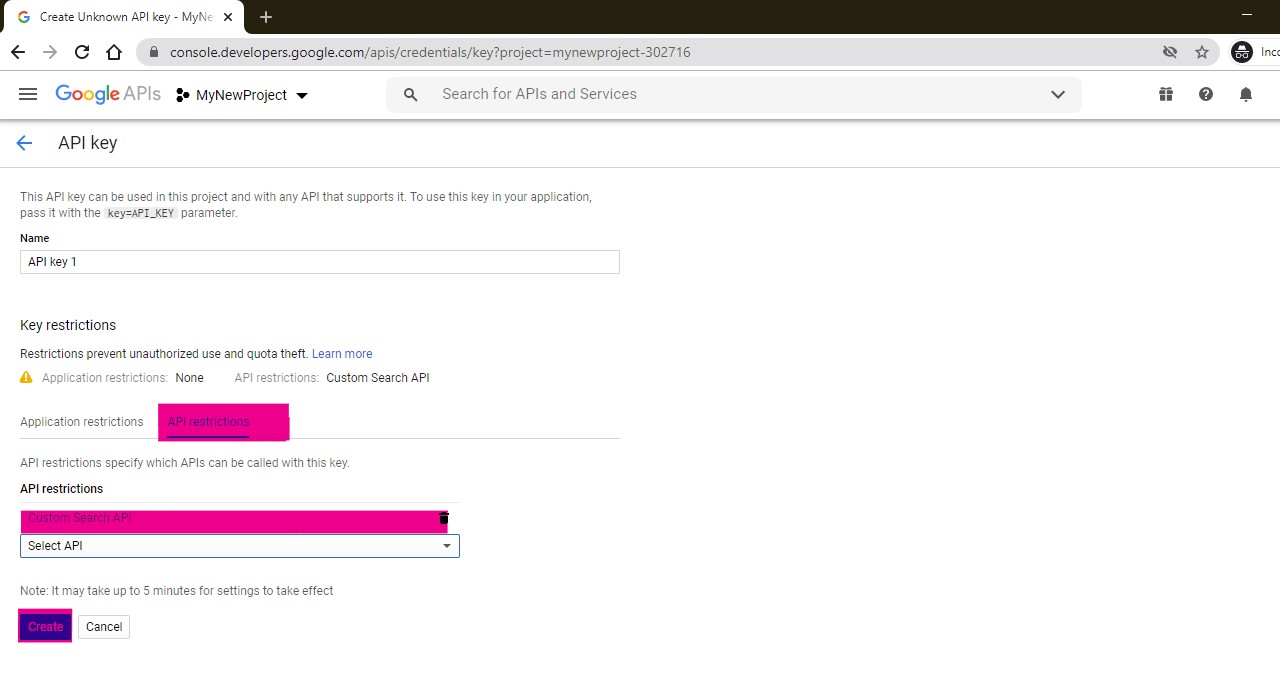Screen dimensions: 1280x687
Task: Click the 'Custom Search API' summary value
Action: (x=378, y=378)
